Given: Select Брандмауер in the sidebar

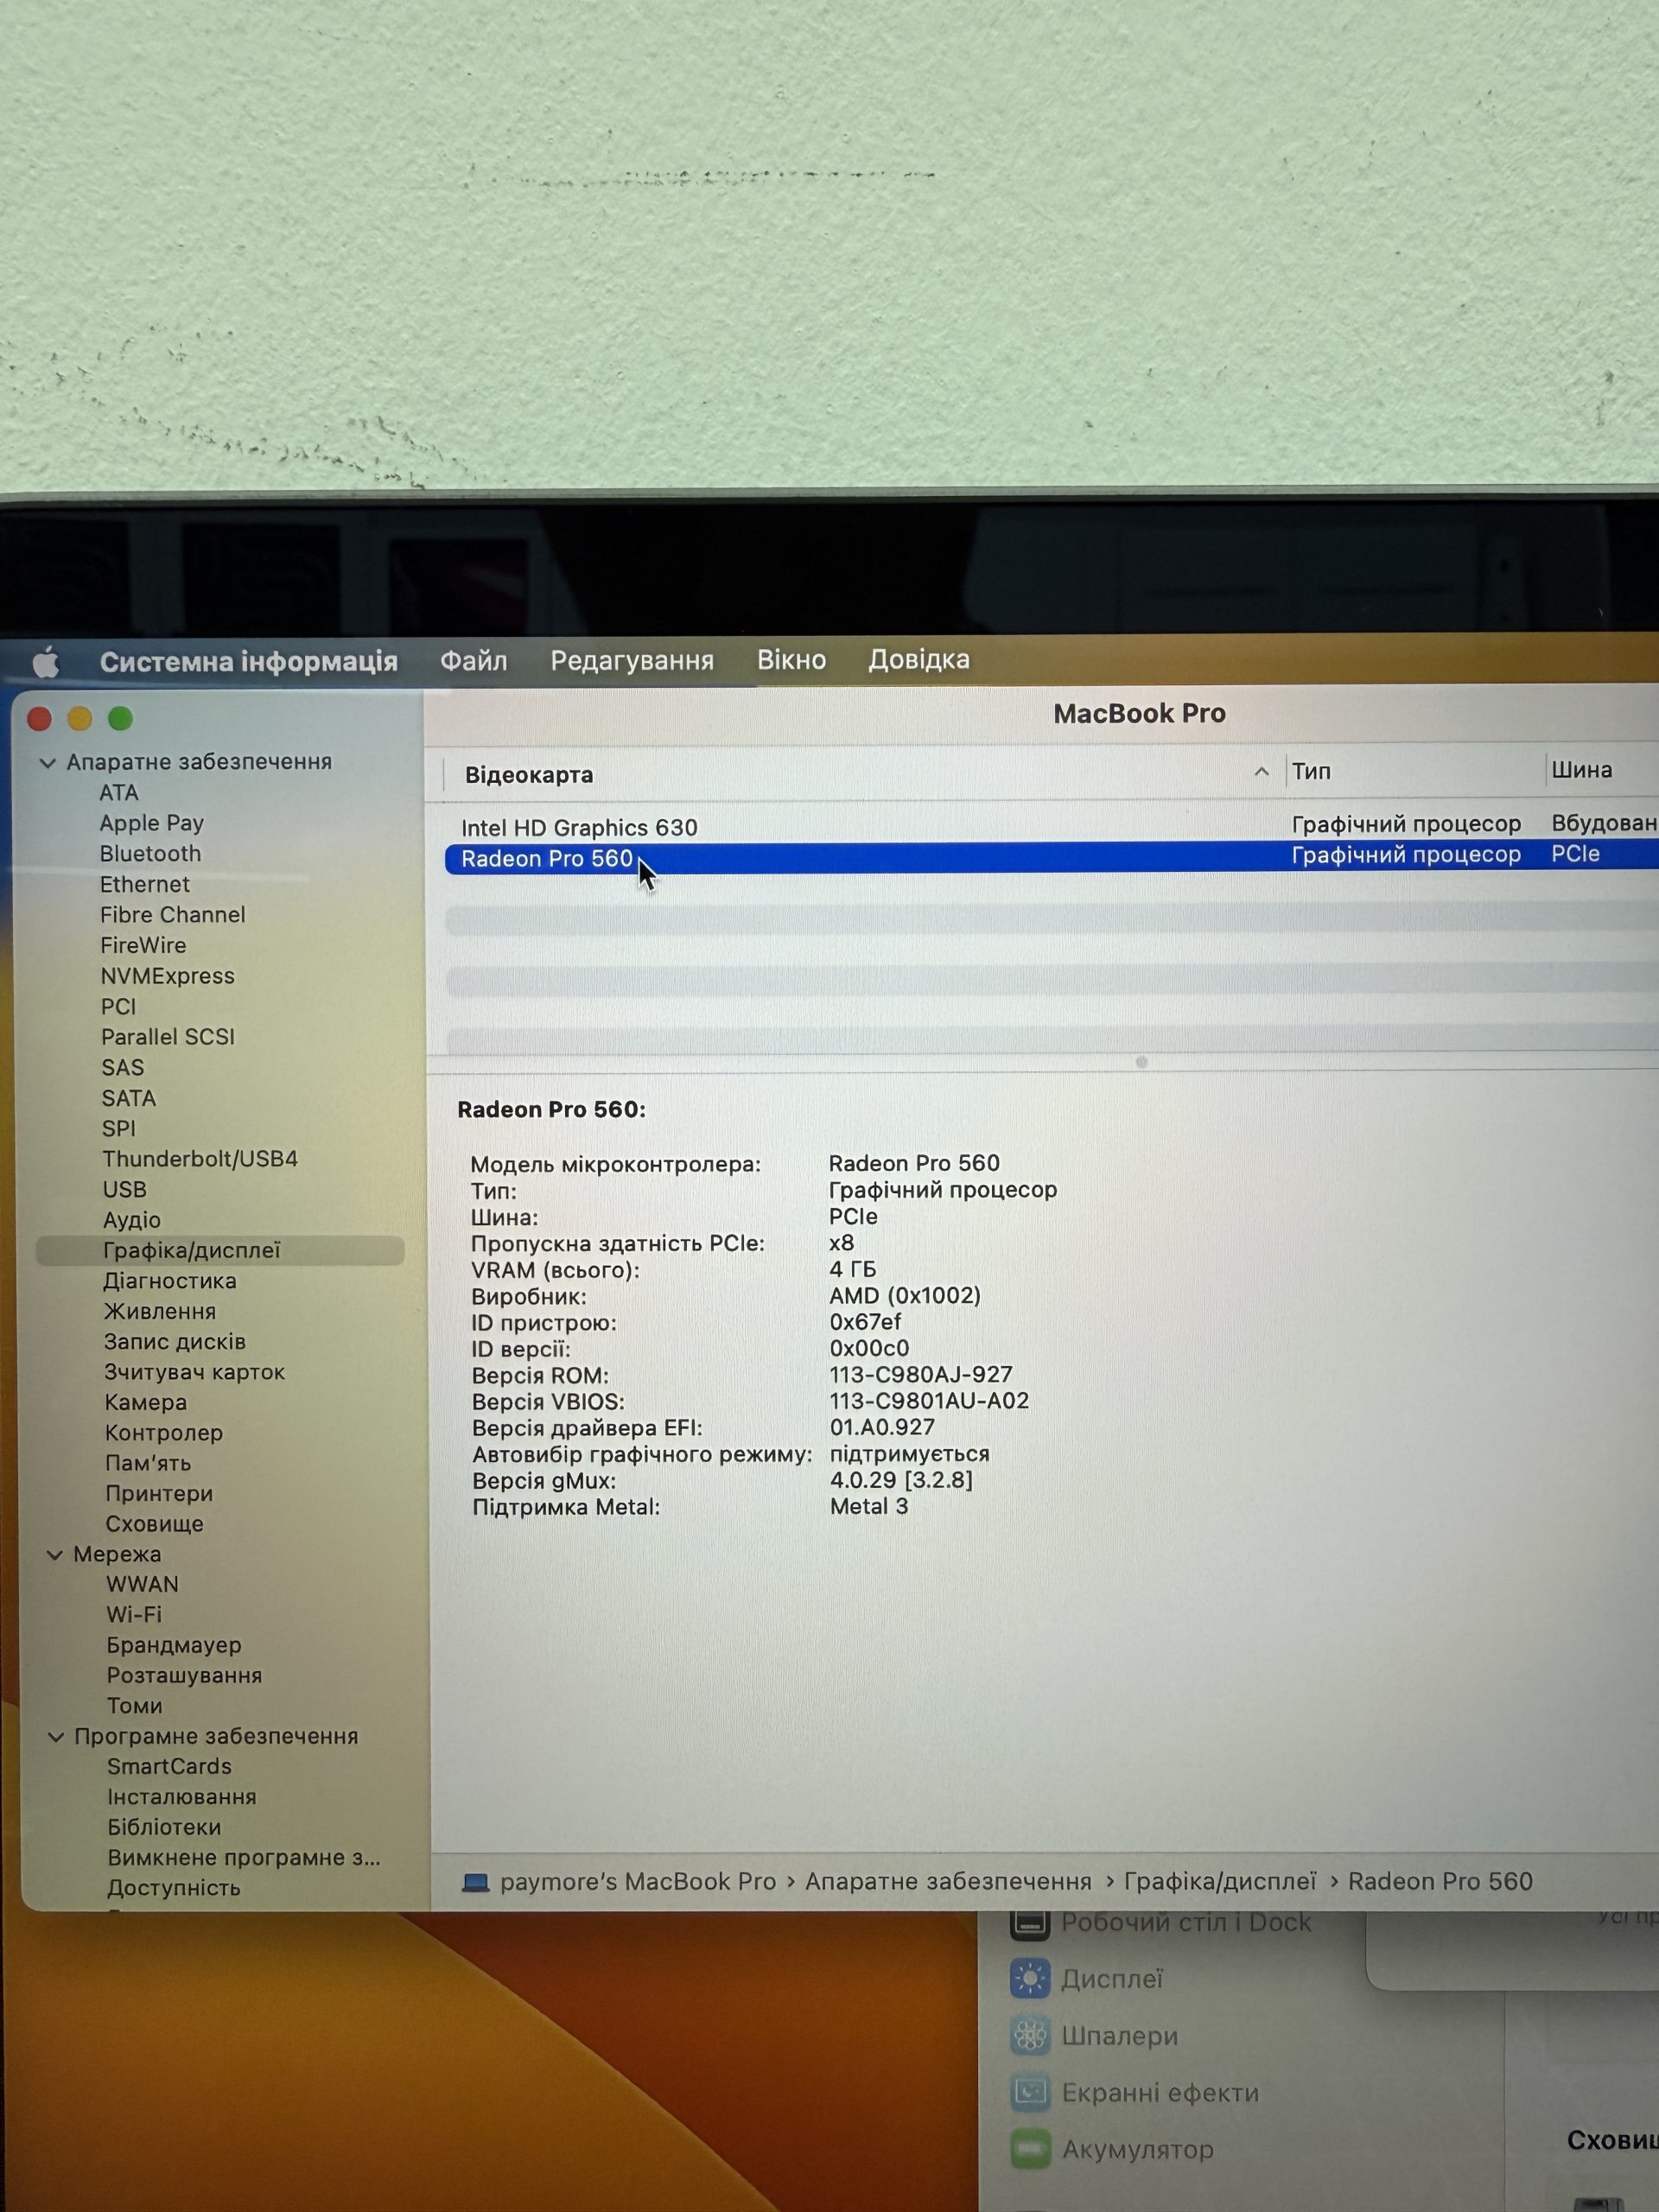Looking at the screenshot, I should point(174,1646).
